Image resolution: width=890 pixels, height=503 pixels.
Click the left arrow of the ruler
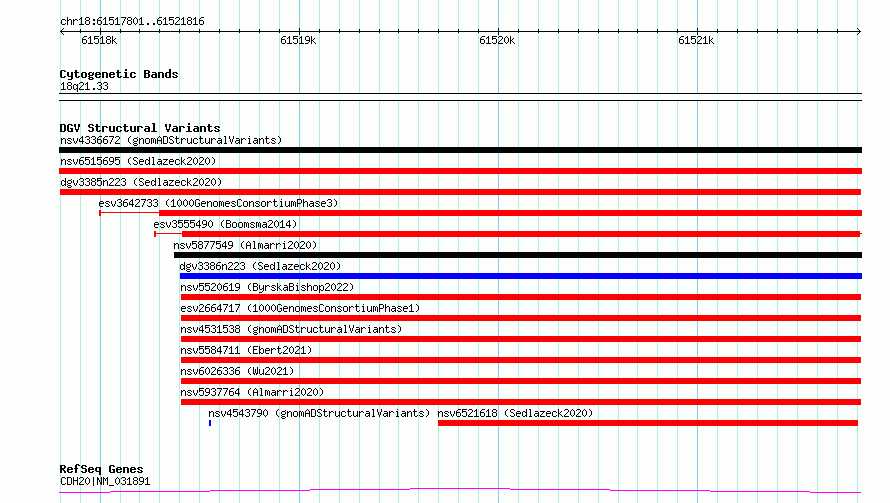pos(62,31)
